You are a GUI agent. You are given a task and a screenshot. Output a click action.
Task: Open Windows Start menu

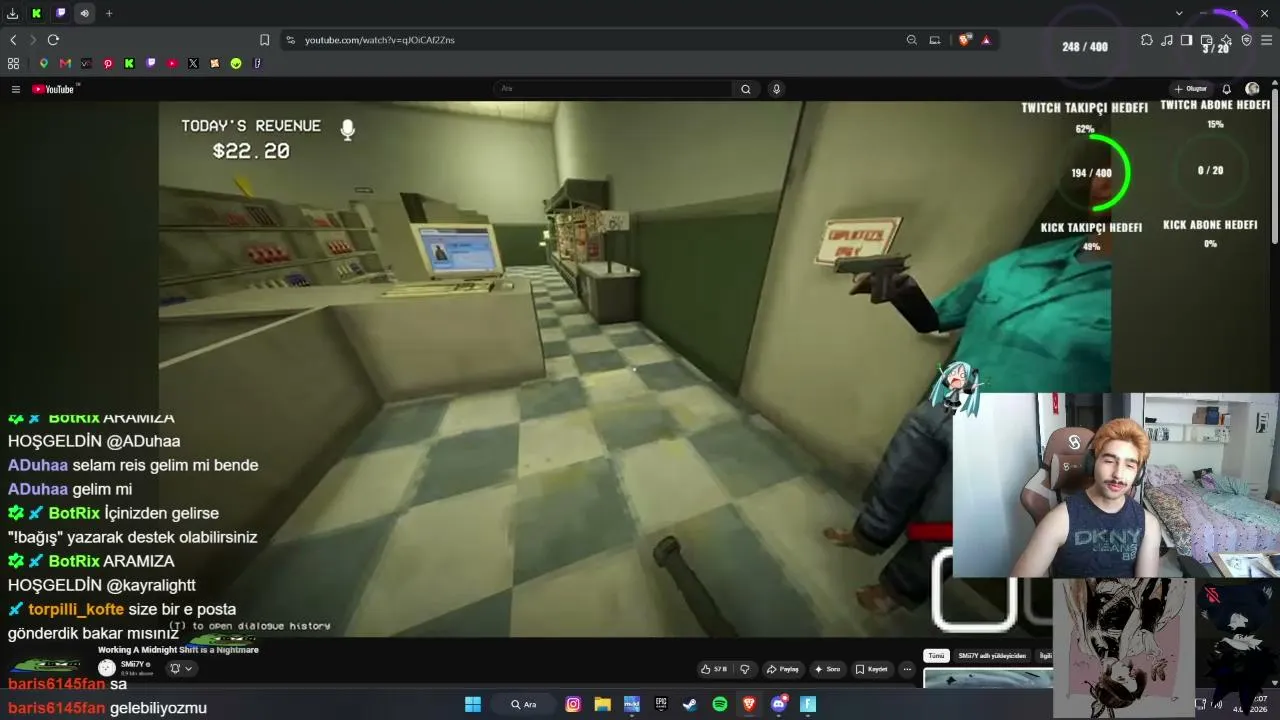click(473, 704)
